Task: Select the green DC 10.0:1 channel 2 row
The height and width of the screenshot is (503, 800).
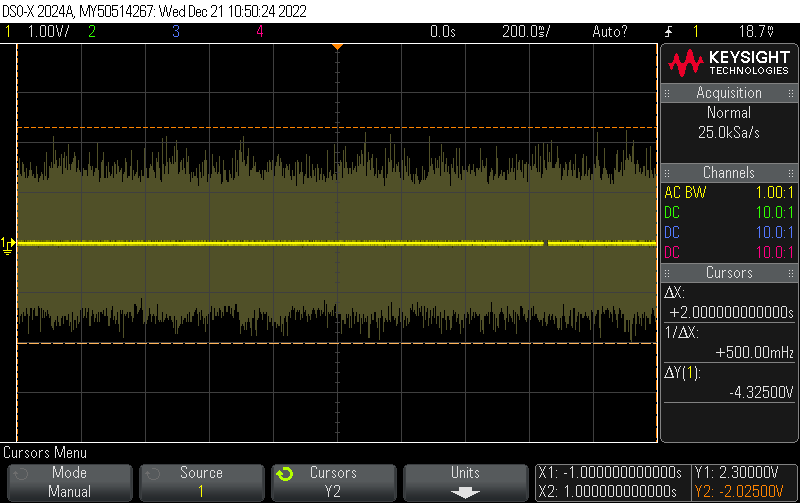Action: (x=729, y=213)
